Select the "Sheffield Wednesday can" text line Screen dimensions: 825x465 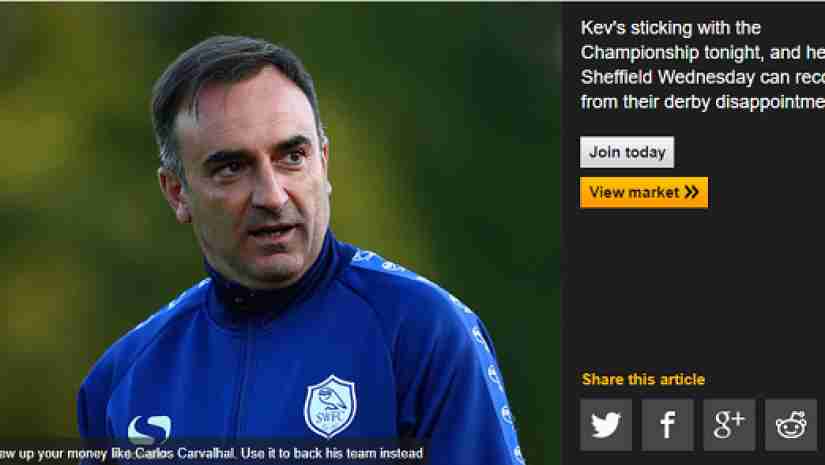(702, 77)
